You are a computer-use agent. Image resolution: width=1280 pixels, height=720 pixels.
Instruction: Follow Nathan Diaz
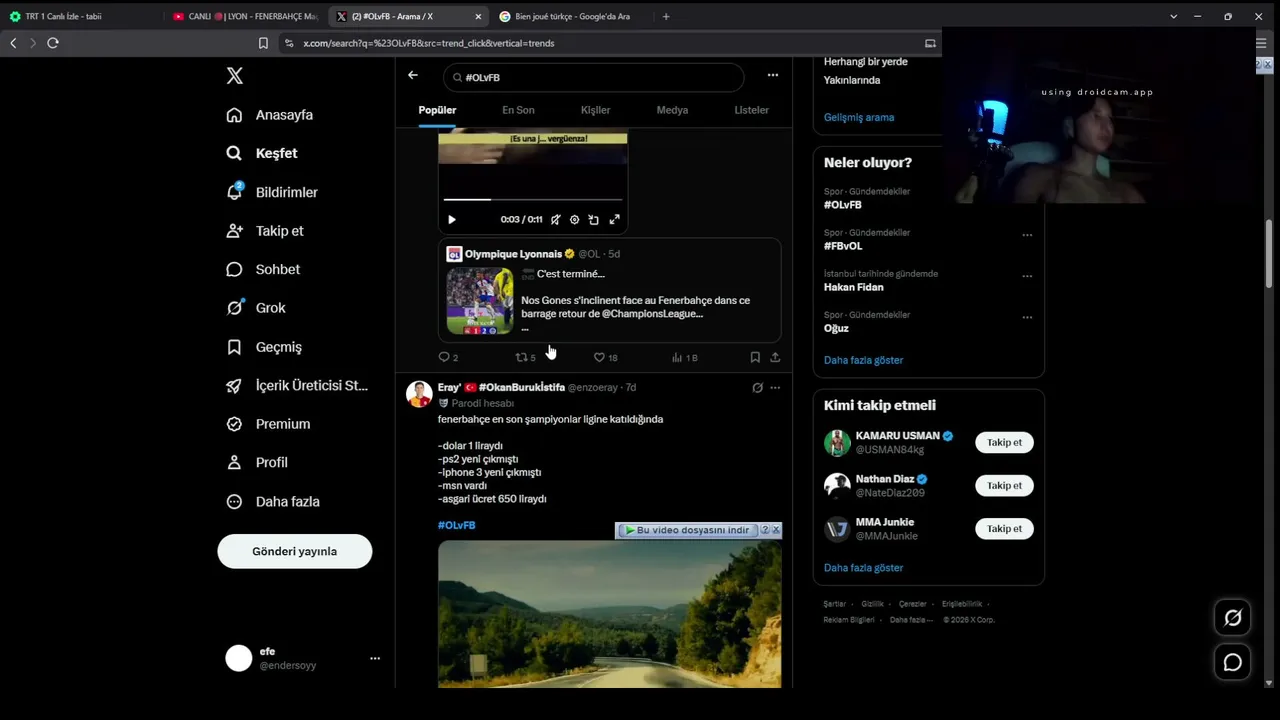click(1004, 485)
